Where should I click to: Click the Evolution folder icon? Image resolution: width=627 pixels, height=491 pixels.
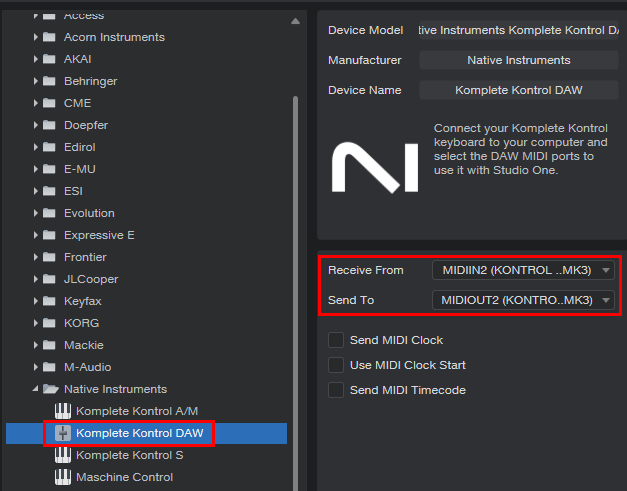[49, 213]
